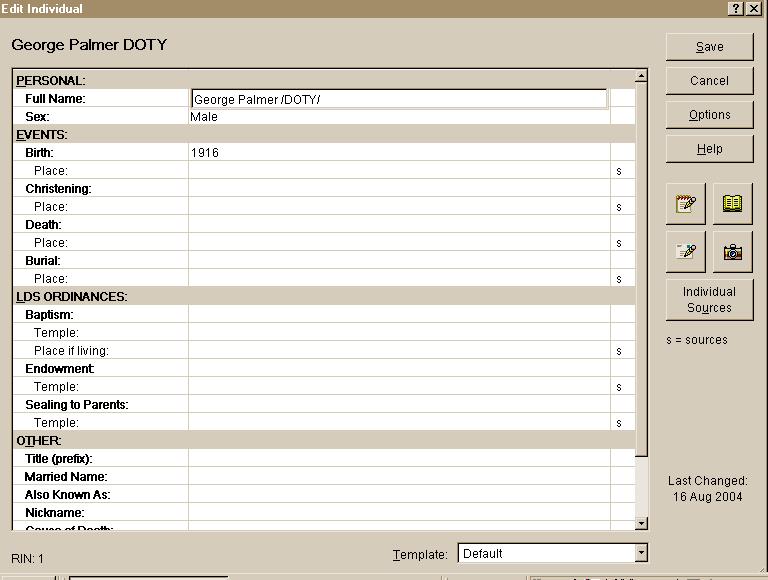Image resolution: width=768 pixels, height=580 pixels.
Task: Click the Death Place field
Action: point(399,242)
